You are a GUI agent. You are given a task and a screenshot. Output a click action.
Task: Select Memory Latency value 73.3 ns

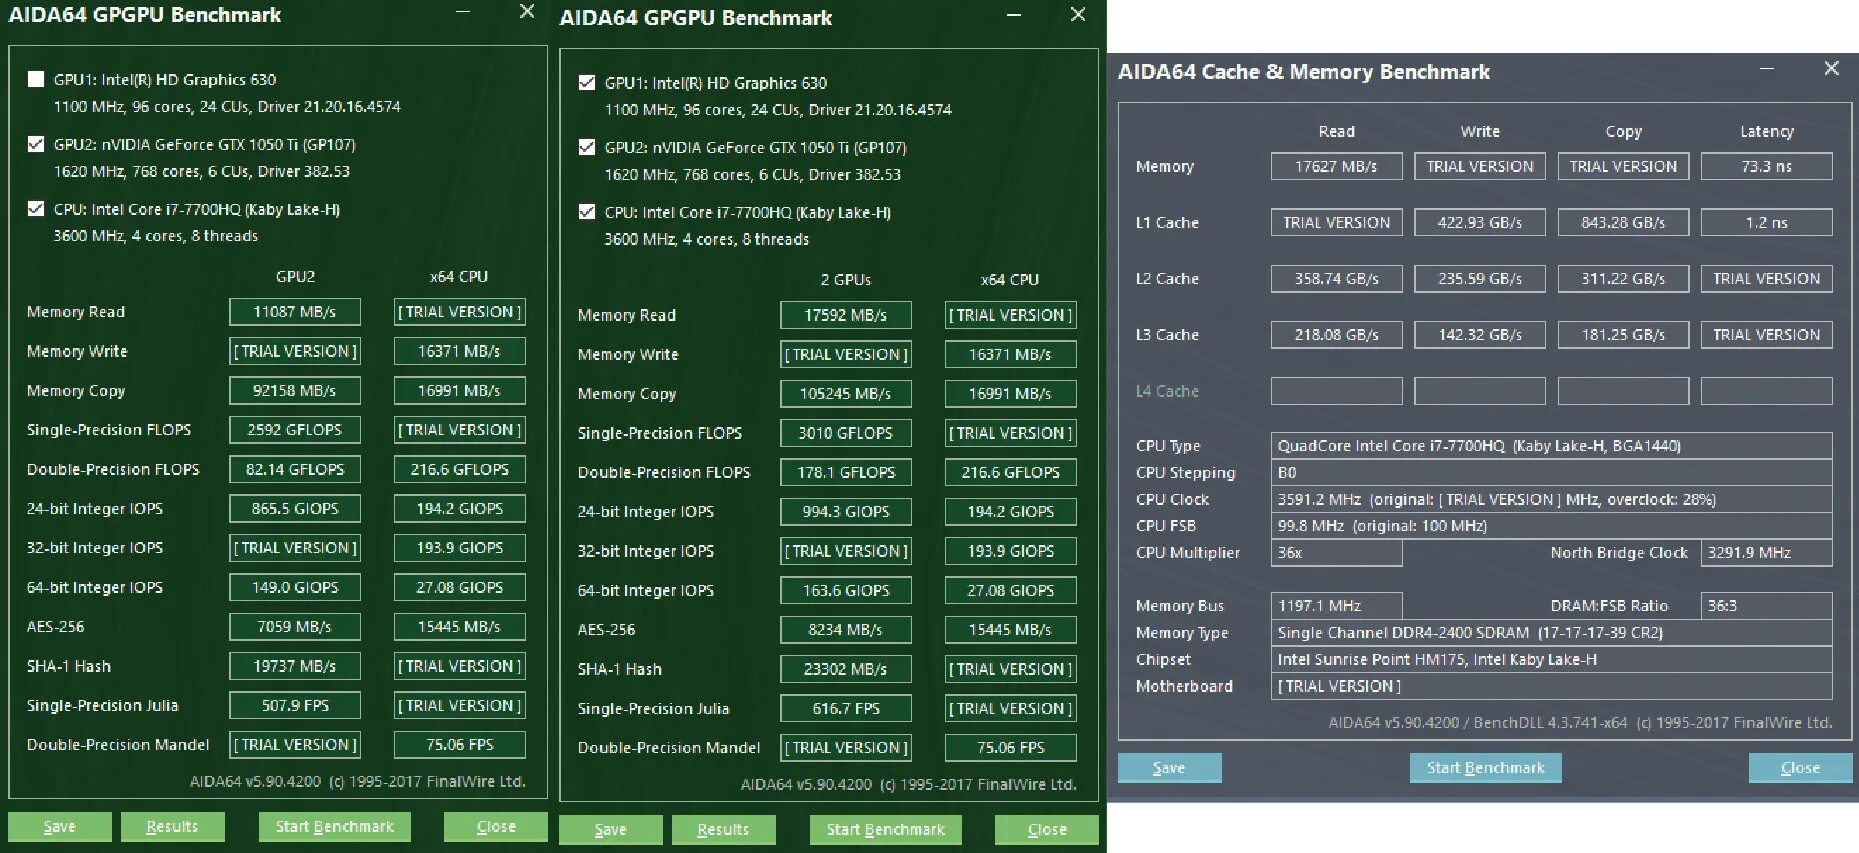point(1767,166)
